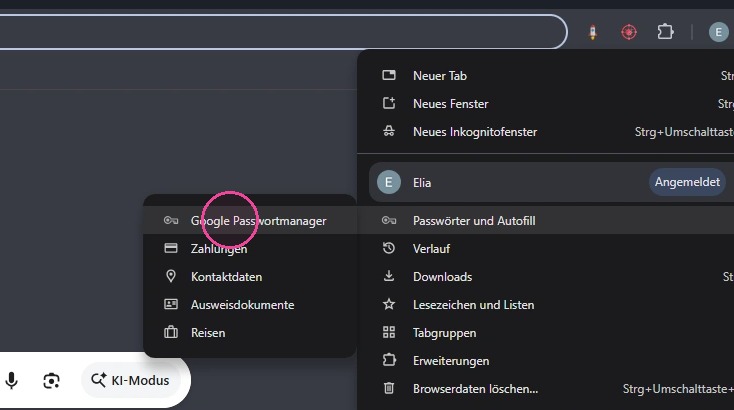Click the Angemeldet status button

(687, 182)
